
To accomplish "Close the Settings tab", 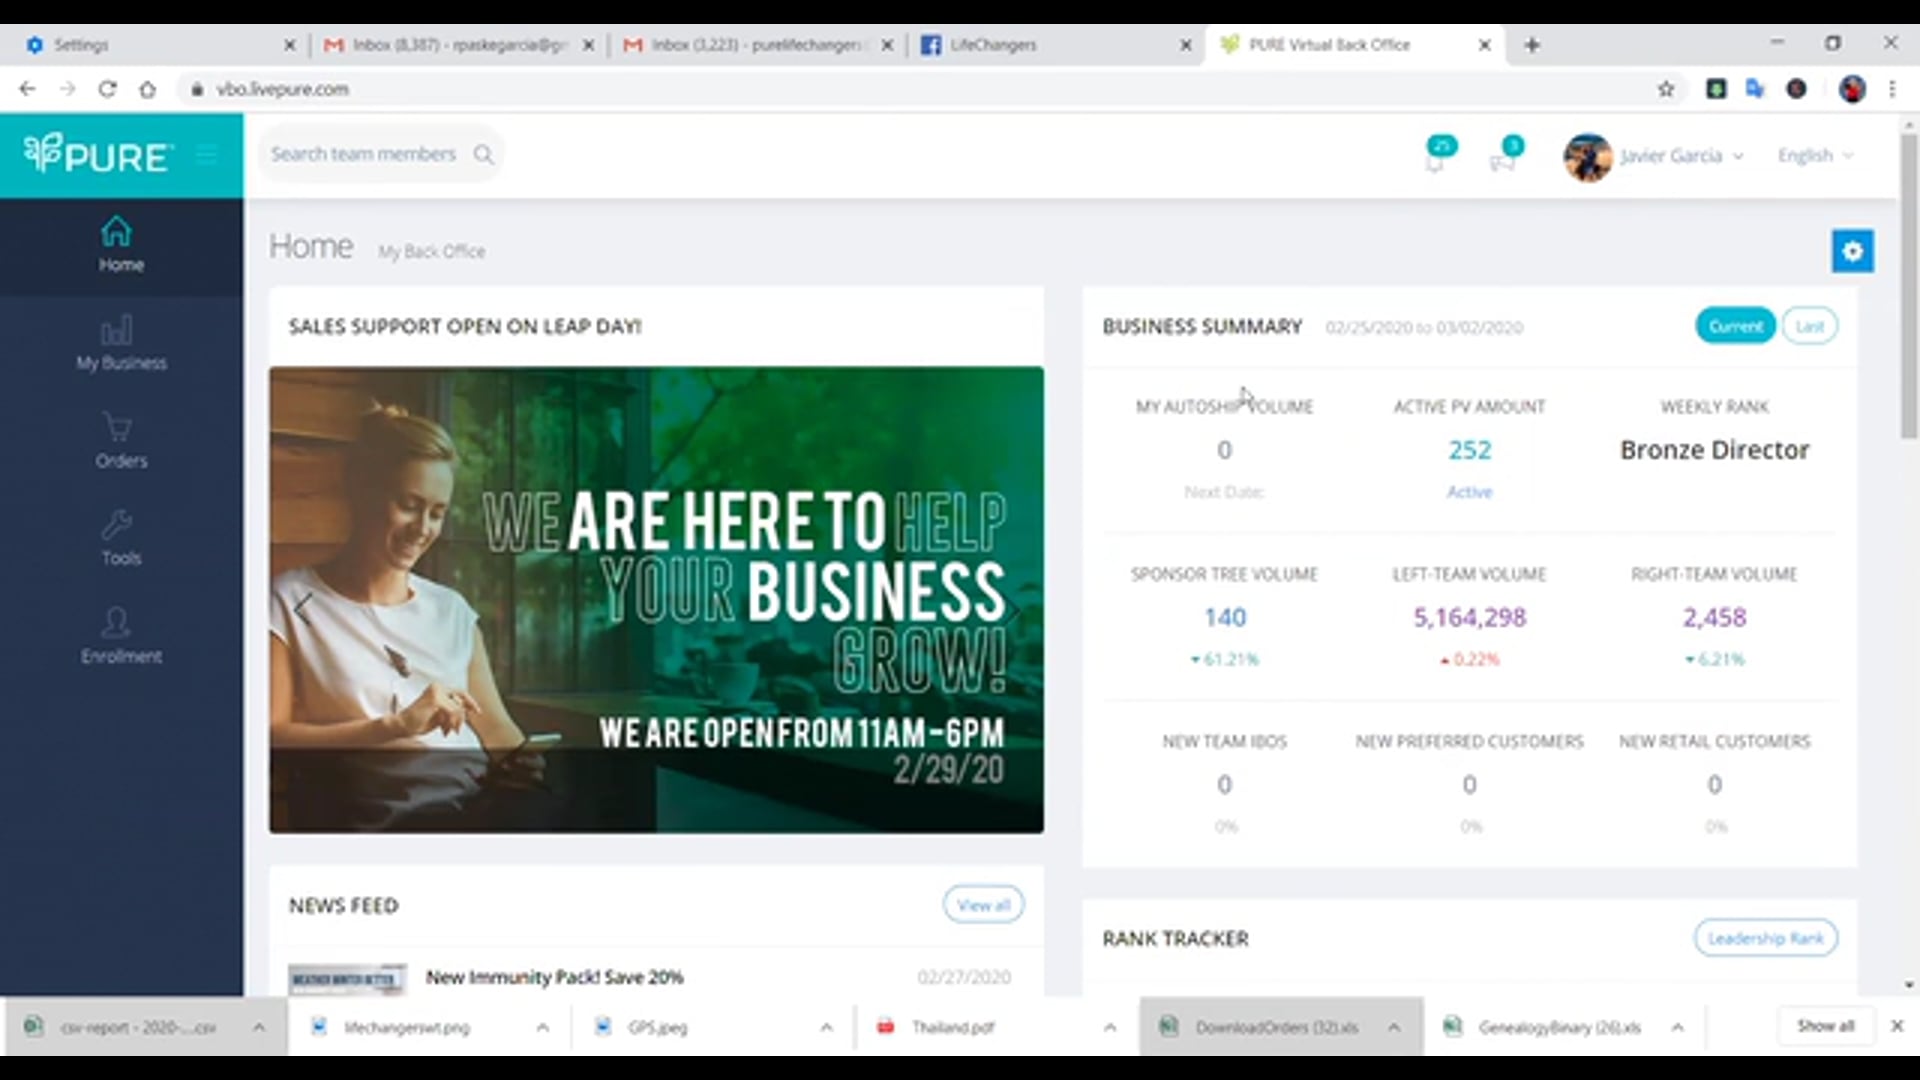I will point(290,45).
